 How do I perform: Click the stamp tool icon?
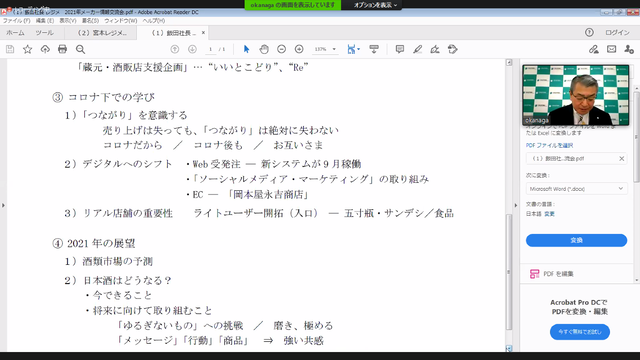(x=452, y=49)
